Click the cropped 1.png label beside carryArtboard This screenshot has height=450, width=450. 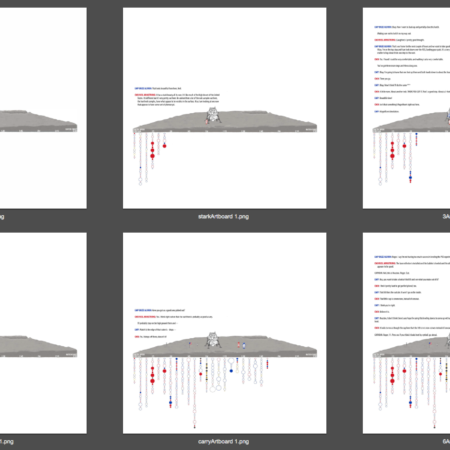[x=7, y=442]
